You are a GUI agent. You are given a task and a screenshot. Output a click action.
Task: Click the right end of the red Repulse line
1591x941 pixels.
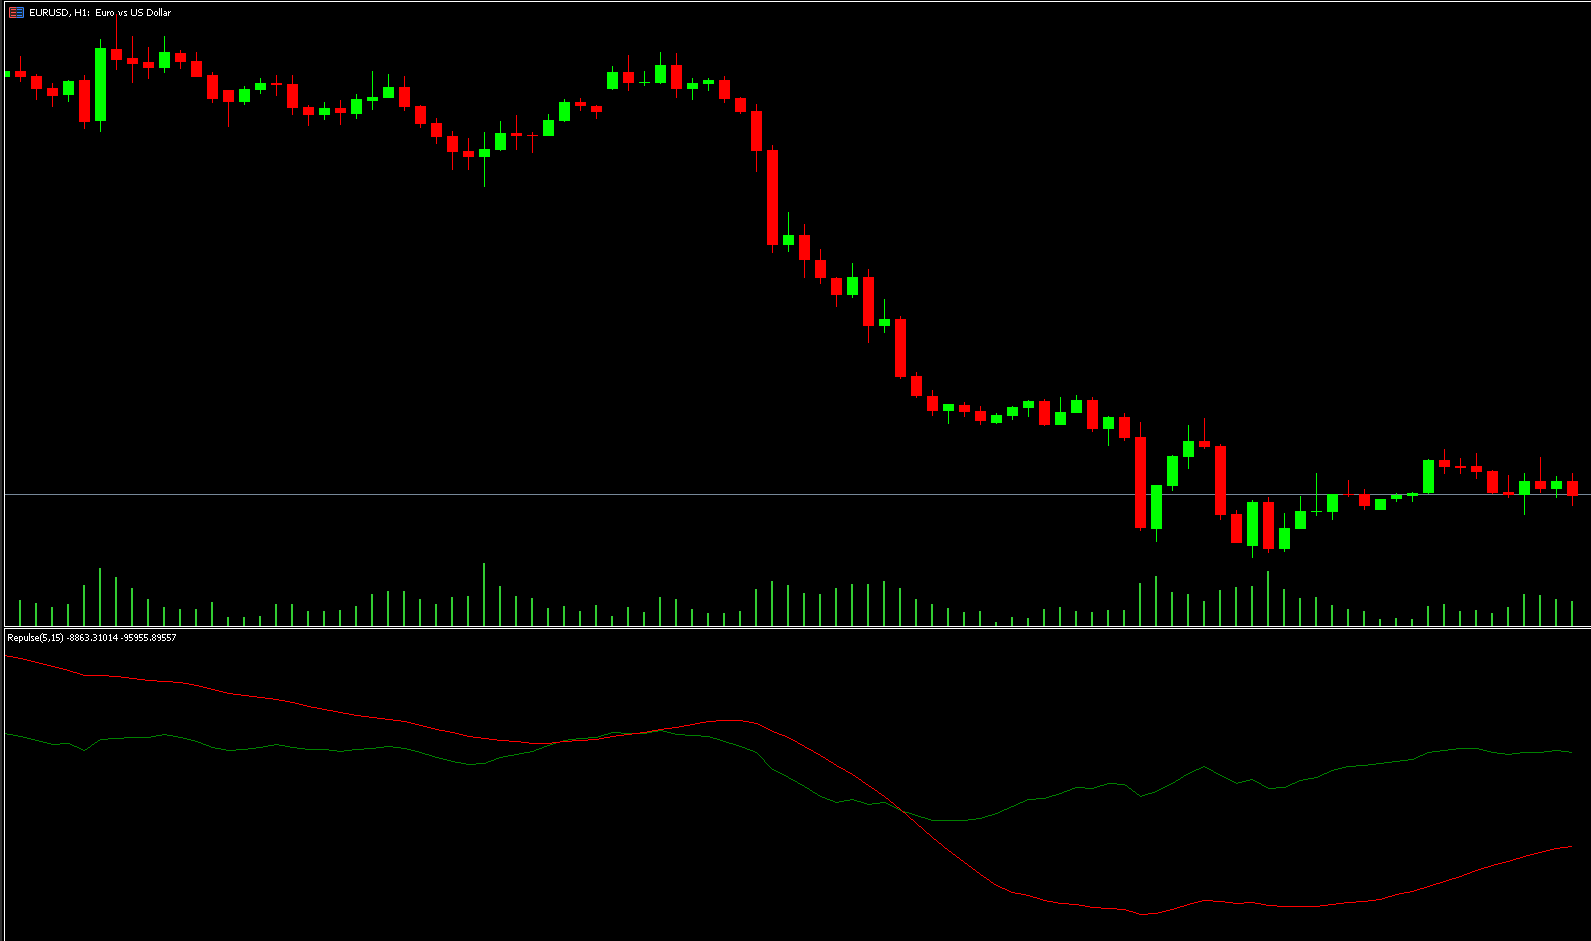click(1572, 847)
